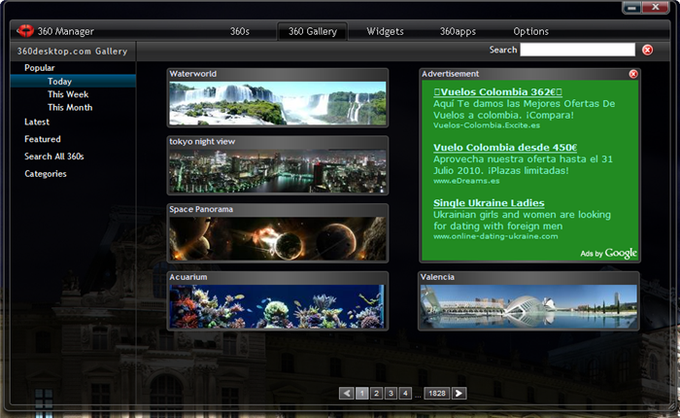Click the 360desktop.com Gallery header
The height and width of the screenshot is (418, 680).
pyautogui.click(x=72, y=51)
